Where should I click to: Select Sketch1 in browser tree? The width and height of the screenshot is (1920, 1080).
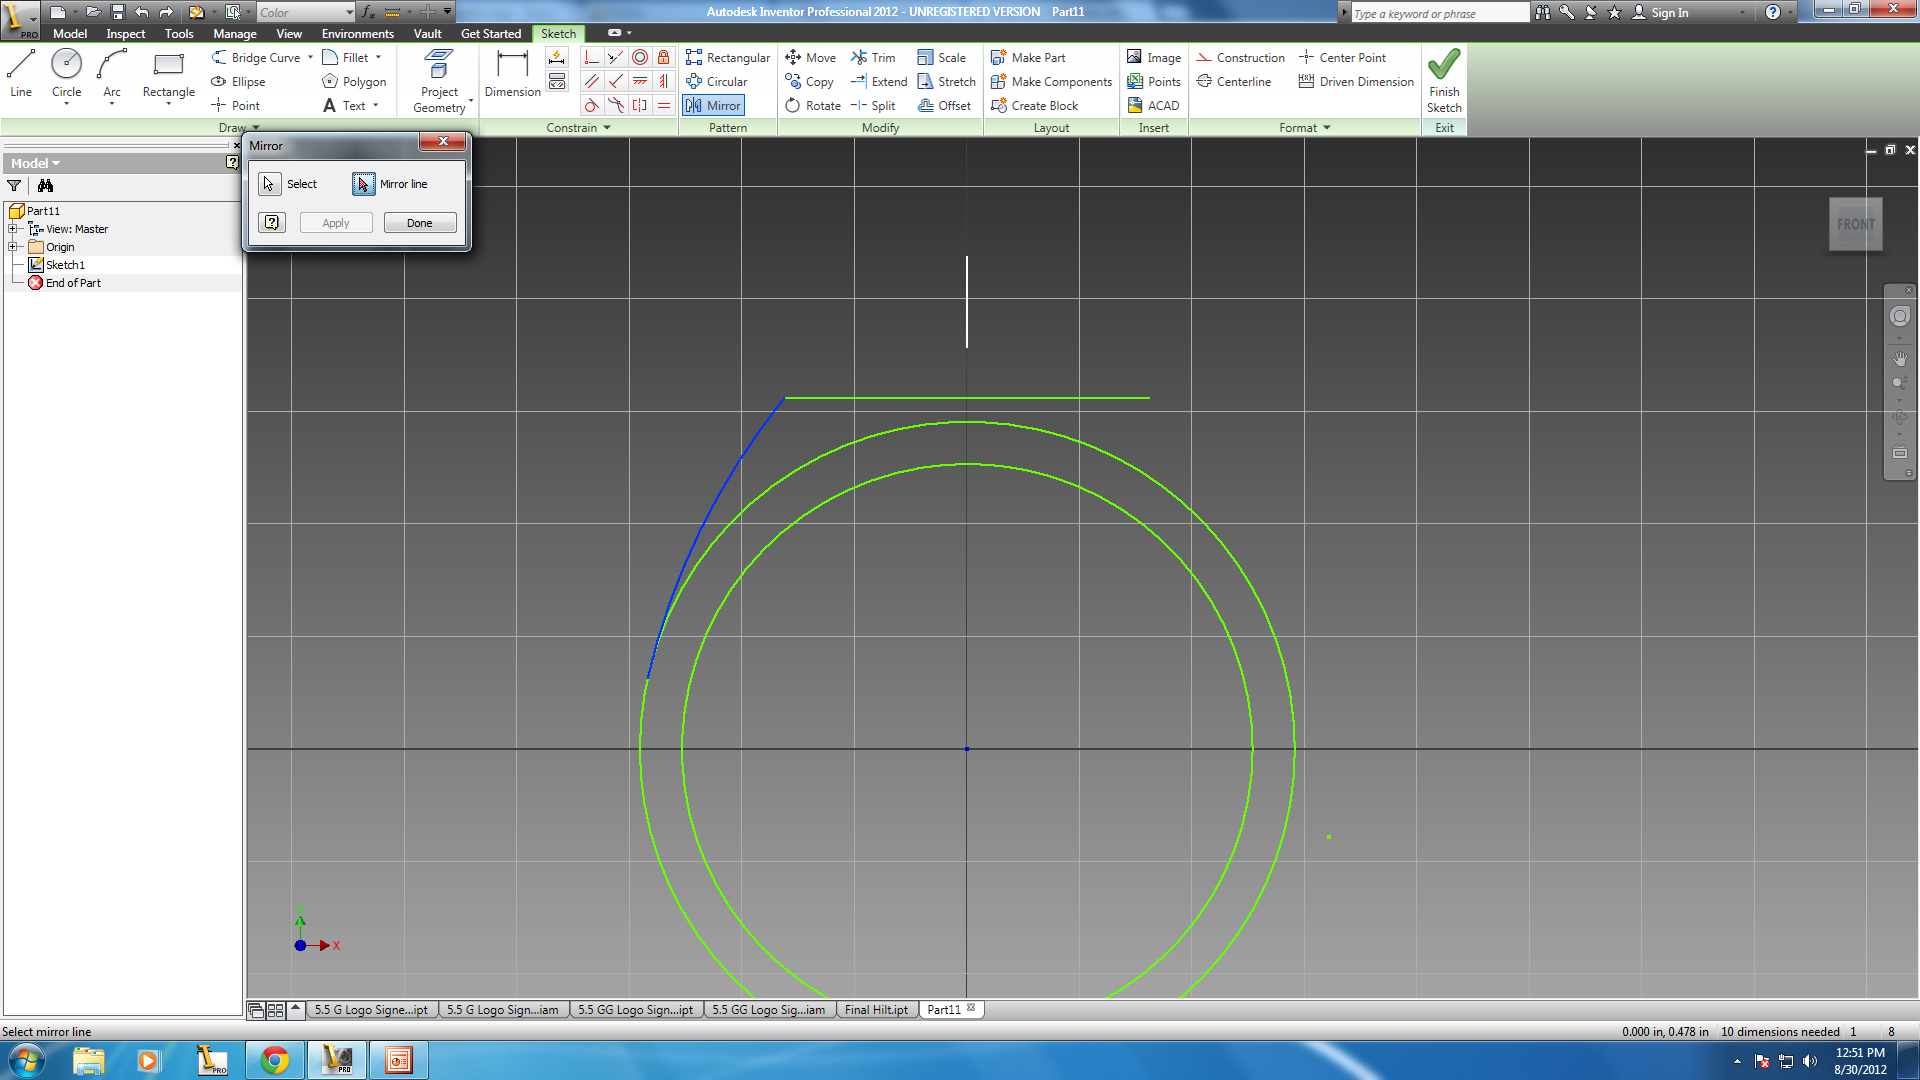pos(65,265)
